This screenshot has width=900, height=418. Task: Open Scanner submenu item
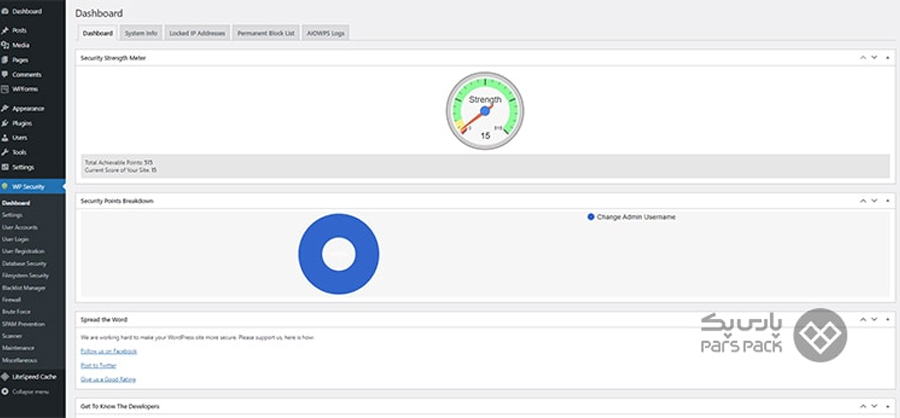[x=11, y=336]
